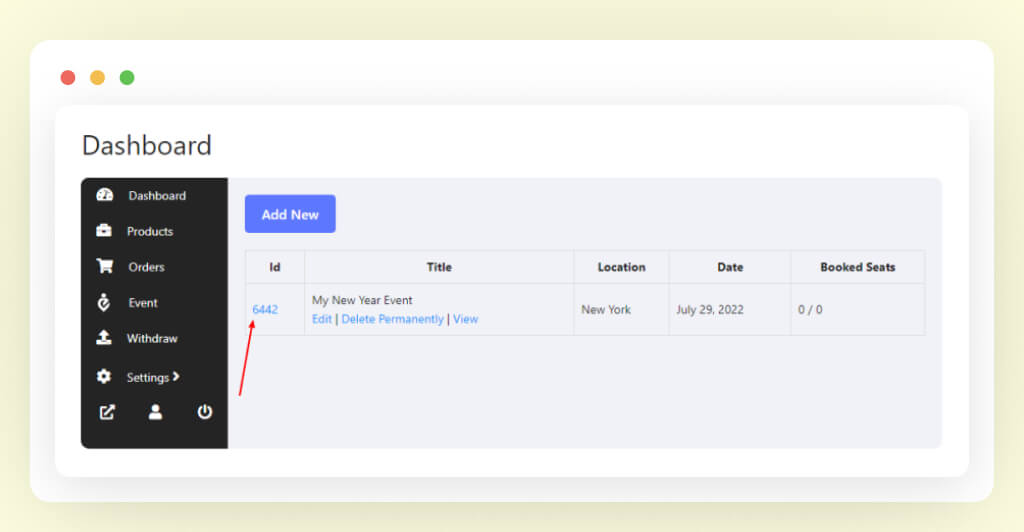Click the My New Year Event title text
The width and height of the screenshot is (1024, 532).
(x=362, y=300)
